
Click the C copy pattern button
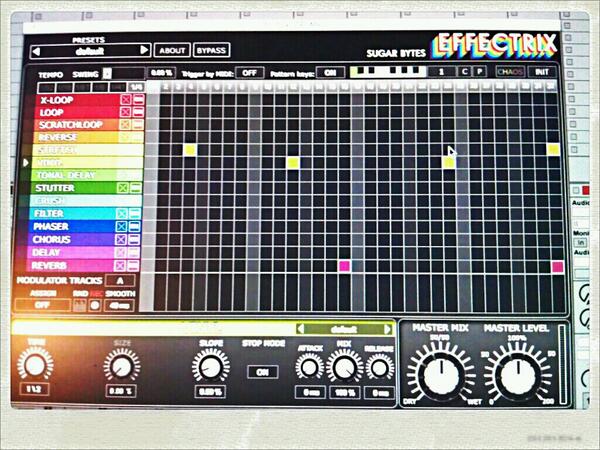tap(465, 72)
